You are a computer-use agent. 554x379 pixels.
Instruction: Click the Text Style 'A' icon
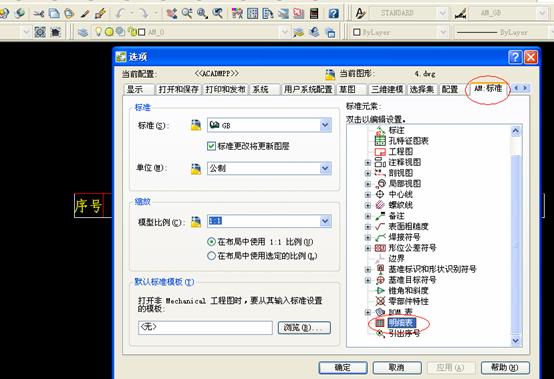360,13
